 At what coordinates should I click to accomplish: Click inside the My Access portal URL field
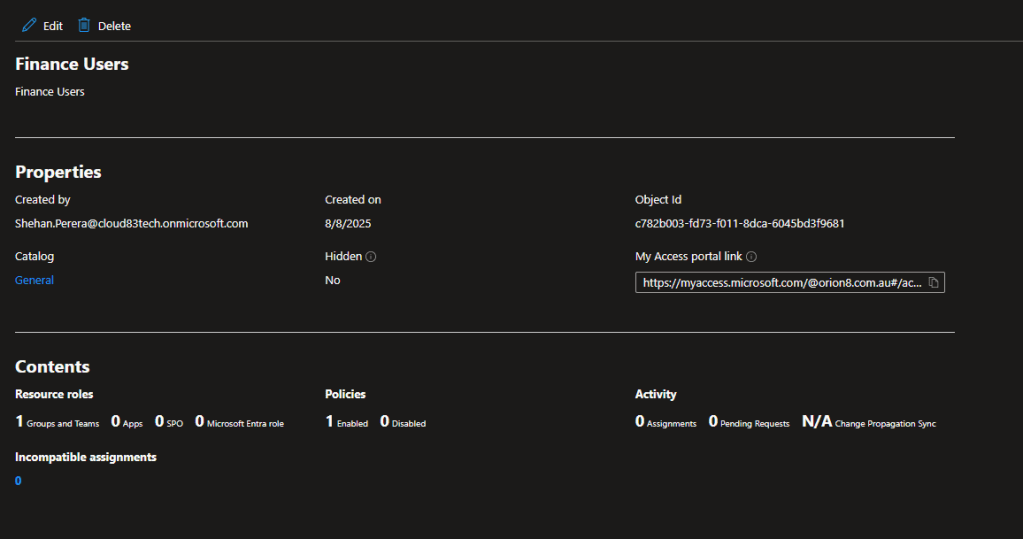tap(780, 283)
